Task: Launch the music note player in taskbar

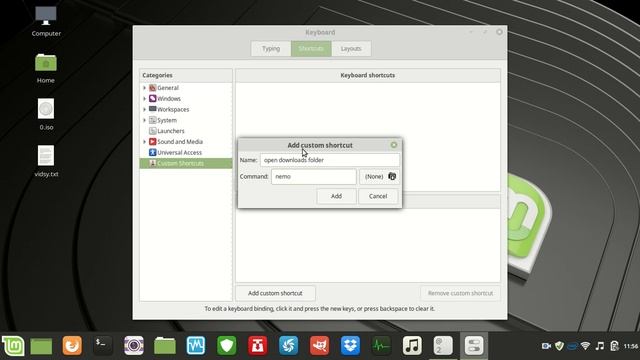Action: pyautogui.click(x=412, y=346)
